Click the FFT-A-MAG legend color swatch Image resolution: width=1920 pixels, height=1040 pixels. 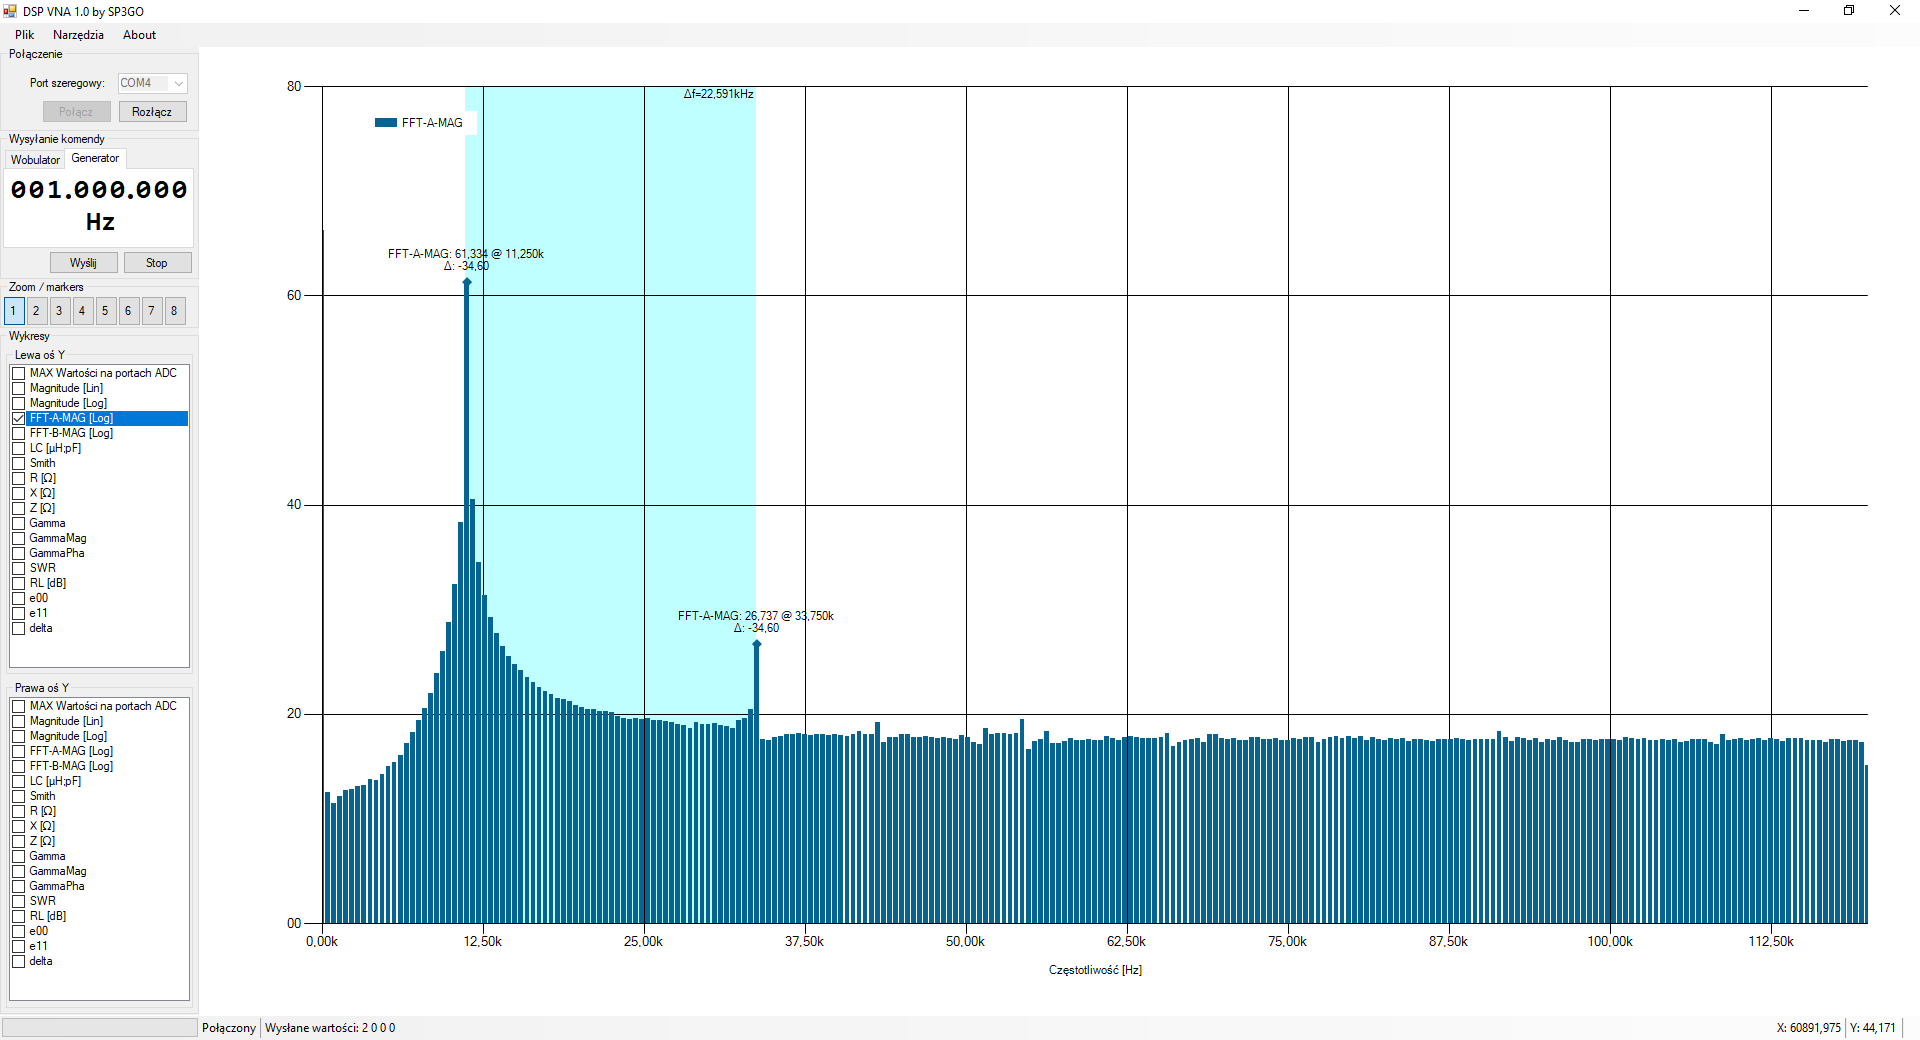[x=386, y=123]
